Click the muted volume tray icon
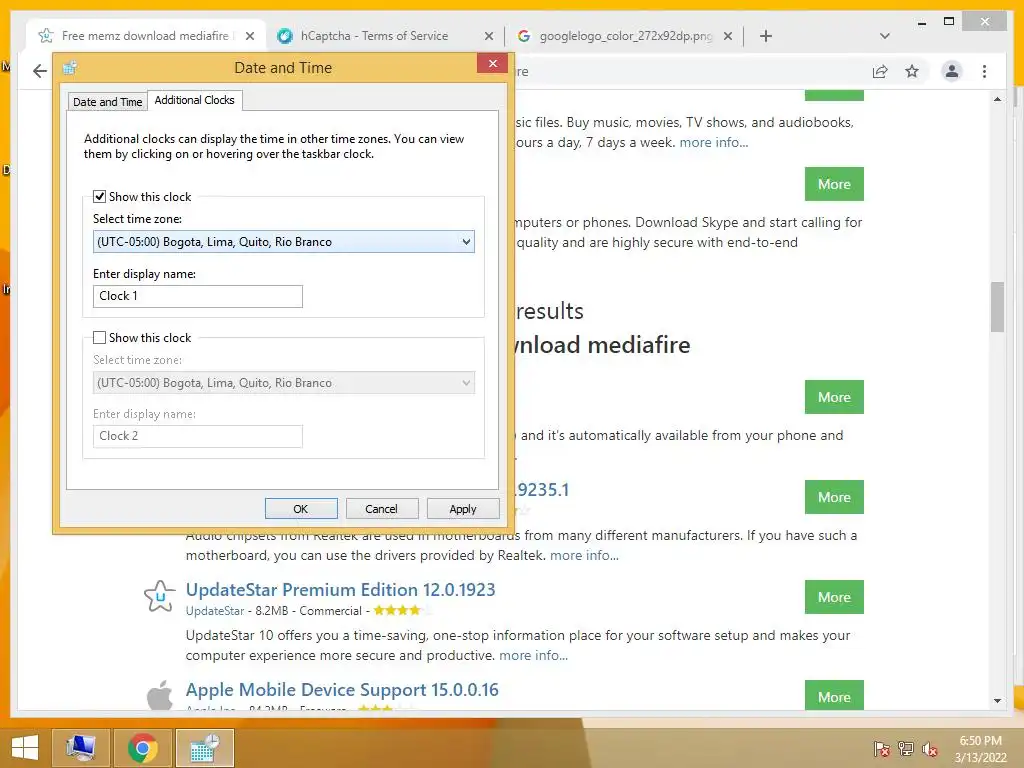Viewport: 1024px width, 768px height. [929, 748]
